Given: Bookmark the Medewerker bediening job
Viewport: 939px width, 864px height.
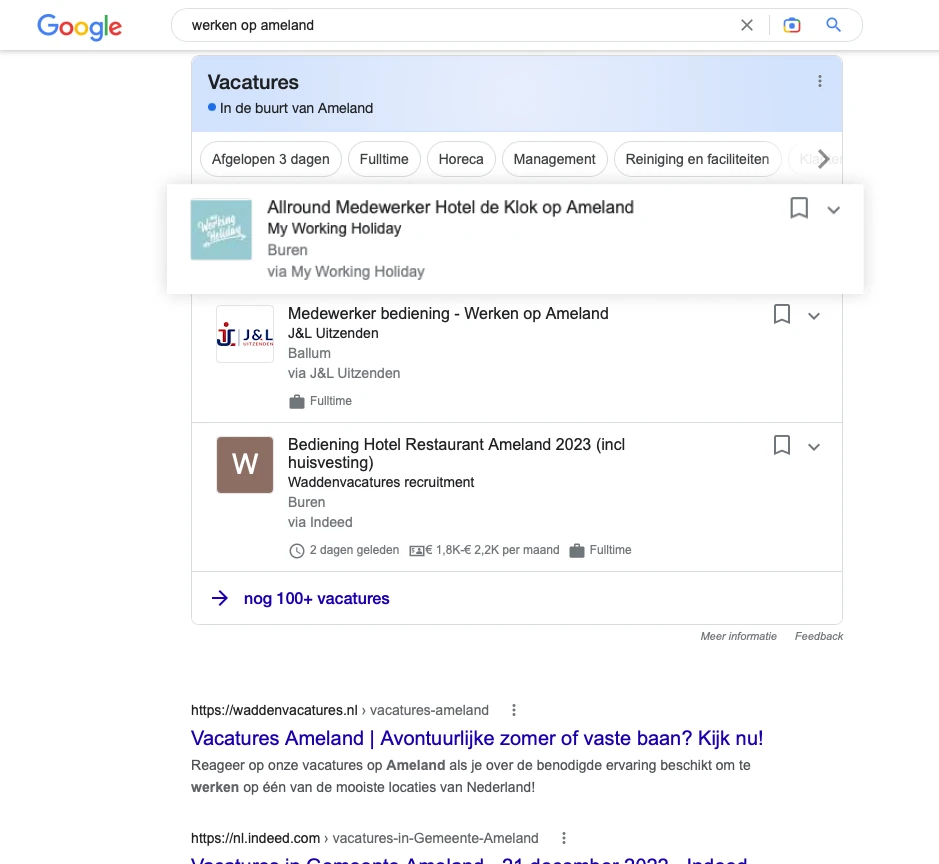Looking at the screenshot, I should click(x=782, y=314).
